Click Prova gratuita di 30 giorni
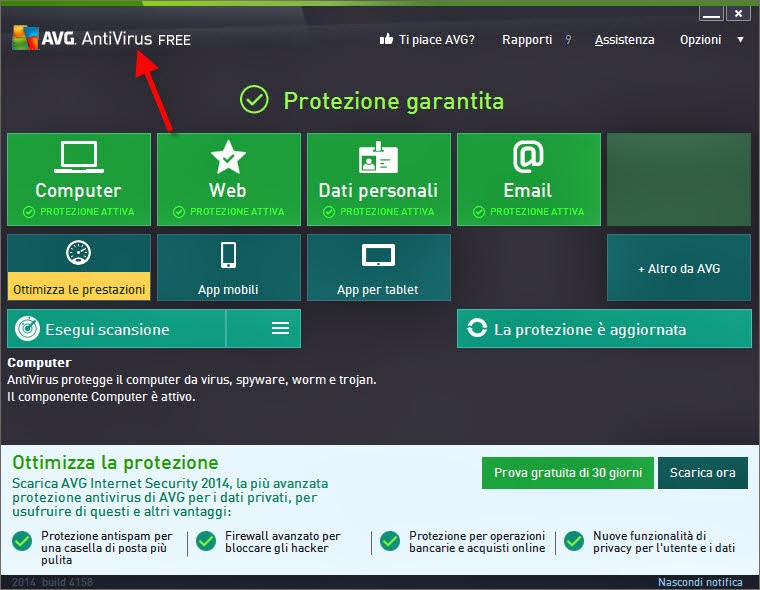The image size is (760, 590). pos(568,473)
